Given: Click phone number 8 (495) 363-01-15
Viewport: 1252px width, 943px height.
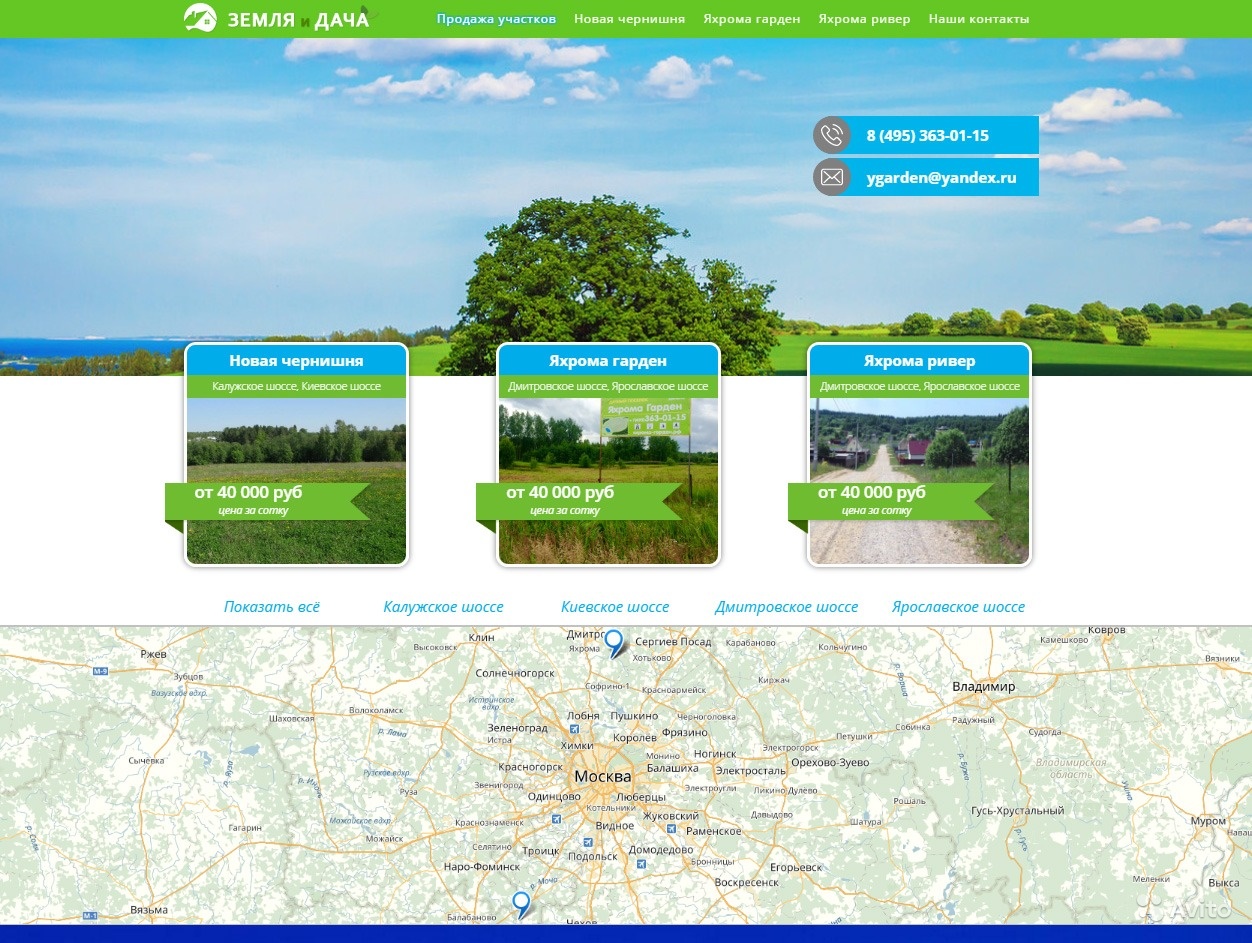Looking at the screenshot, I should pyautogui.click(x=927, y=135).
